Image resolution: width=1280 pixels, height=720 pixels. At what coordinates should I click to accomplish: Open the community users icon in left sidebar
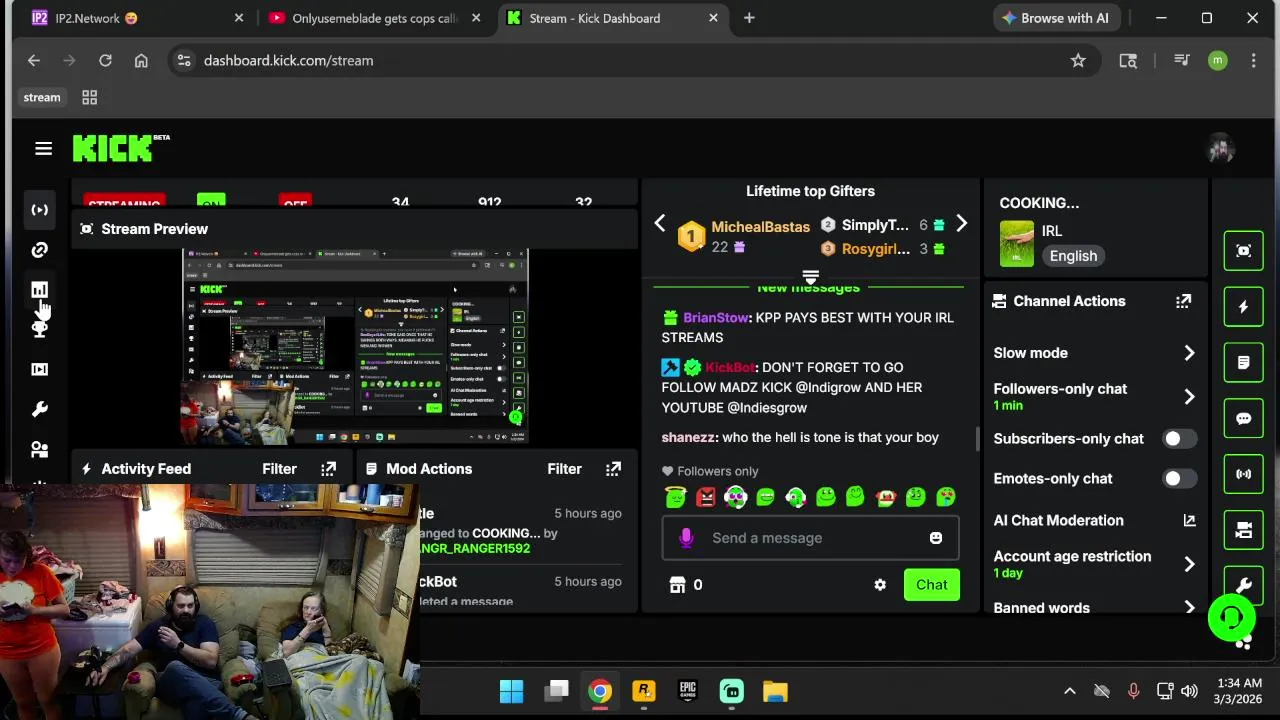pos(40,450)
